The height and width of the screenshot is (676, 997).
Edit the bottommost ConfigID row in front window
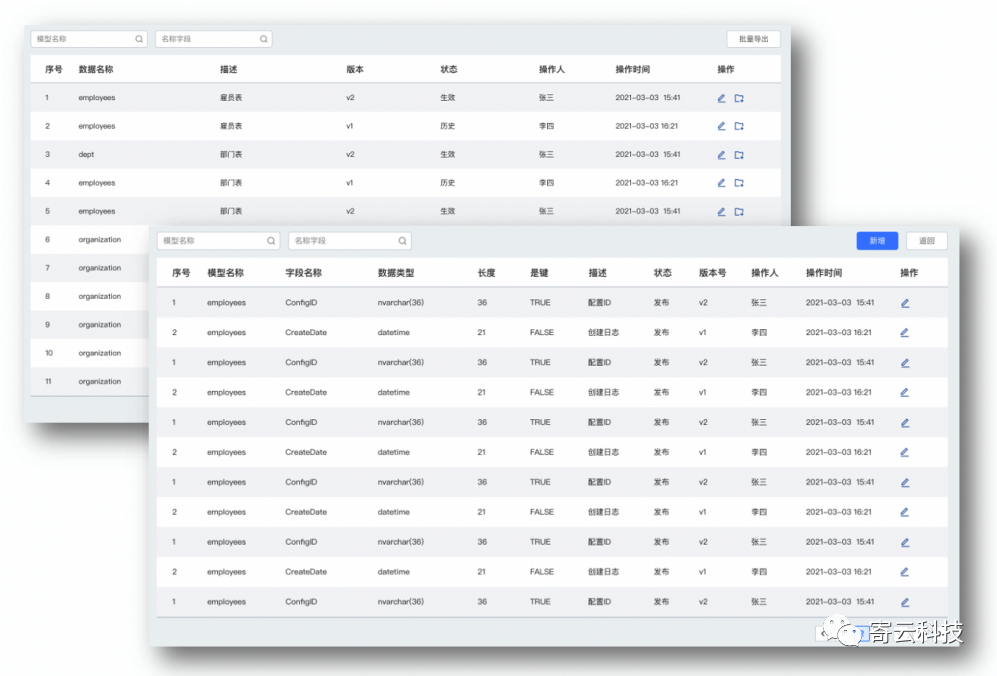coord(905,602)
